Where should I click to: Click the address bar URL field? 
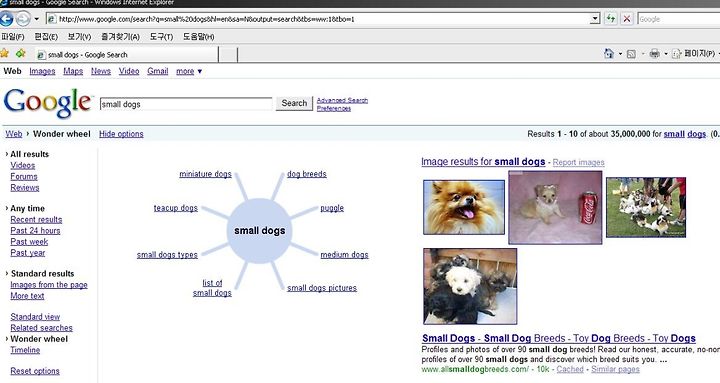tap(318, 19)
